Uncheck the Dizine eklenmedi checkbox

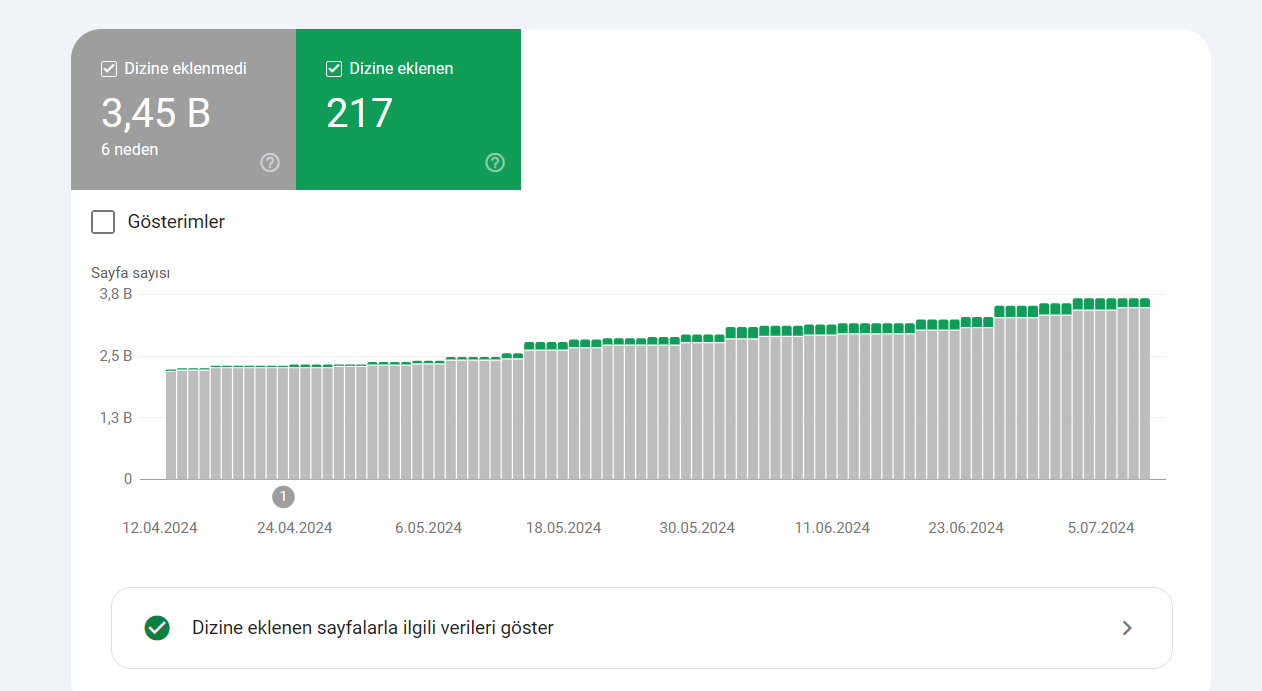coord(109,69)
